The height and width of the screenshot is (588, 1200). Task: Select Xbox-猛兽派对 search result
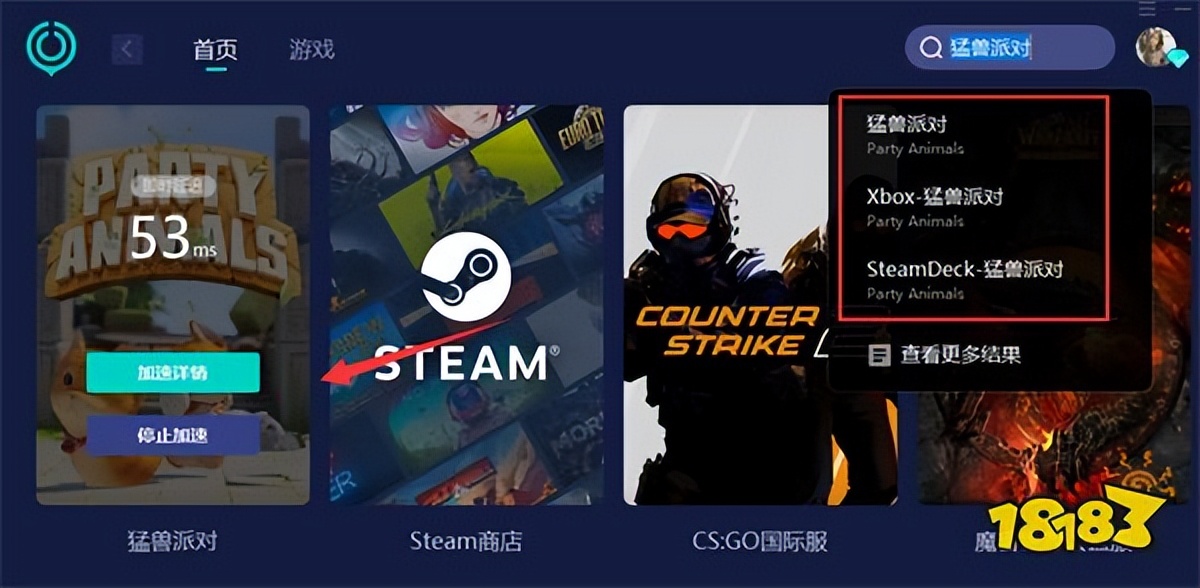click(x=970, y=207)
